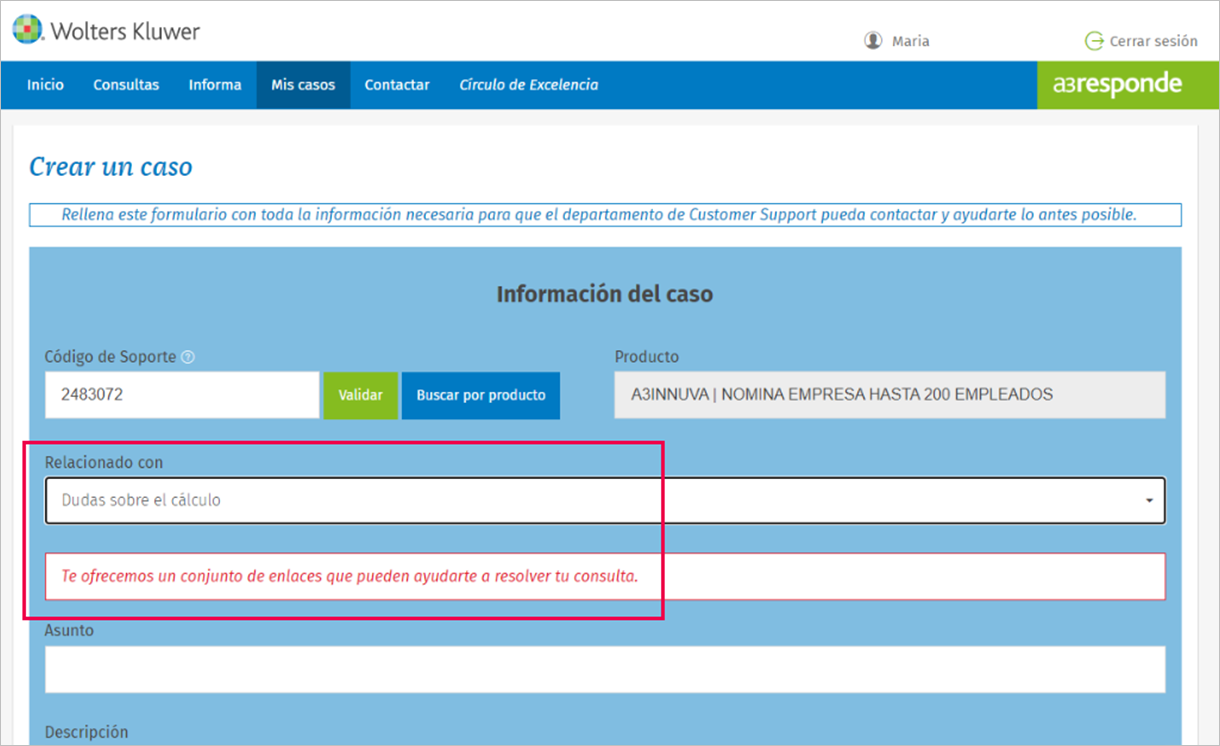The height and width of the screenshot is (746, 1220).
Task: Open the Contactar page
Action: (397, 85)
